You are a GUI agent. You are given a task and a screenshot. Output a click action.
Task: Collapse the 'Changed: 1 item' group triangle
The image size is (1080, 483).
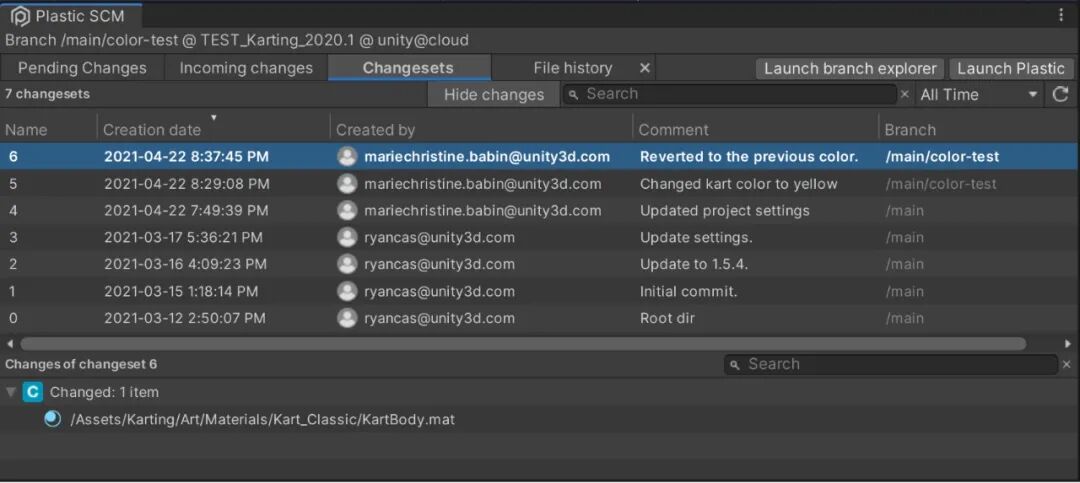click(11, 392)
